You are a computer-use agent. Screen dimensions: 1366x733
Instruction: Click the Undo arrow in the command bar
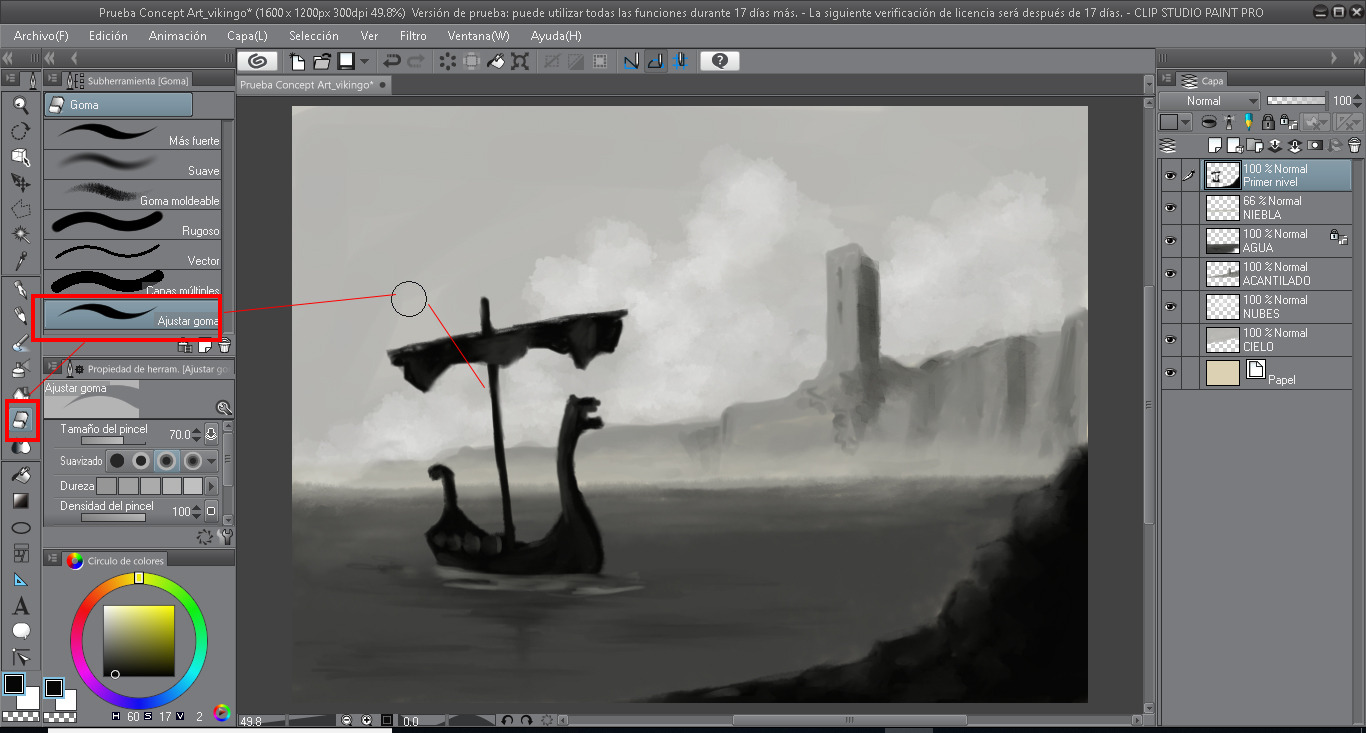392,61
